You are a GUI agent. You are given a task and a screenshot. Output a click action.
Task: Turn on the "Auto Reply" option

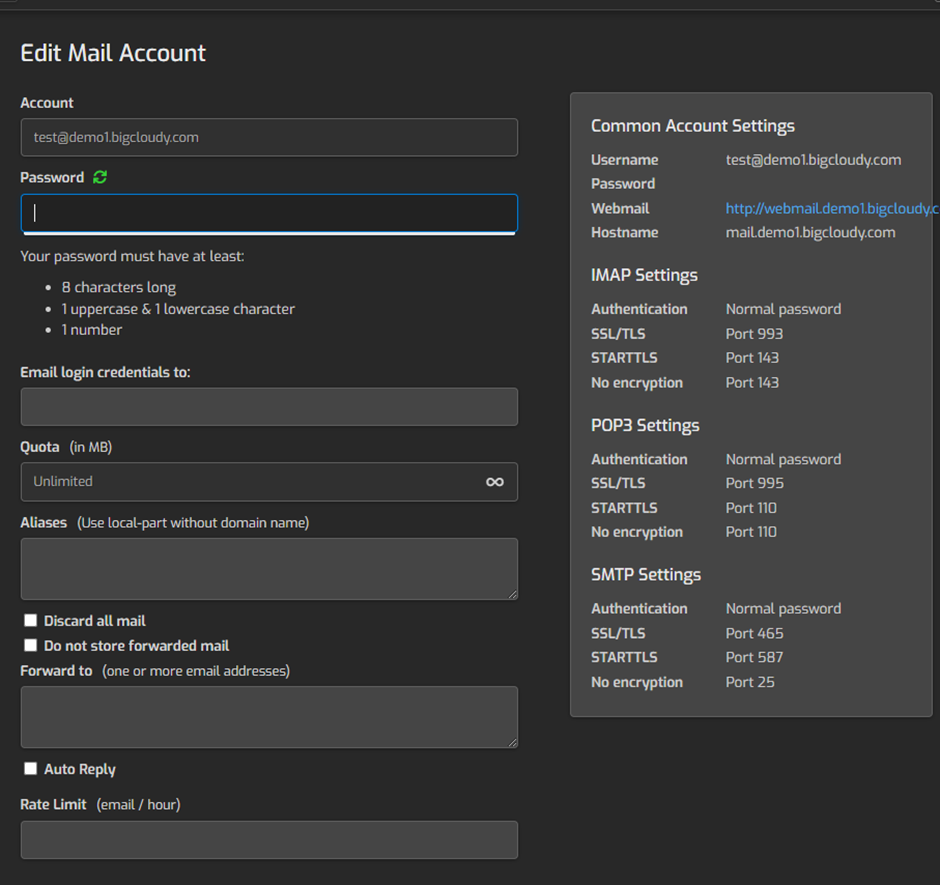coord(30,769)
